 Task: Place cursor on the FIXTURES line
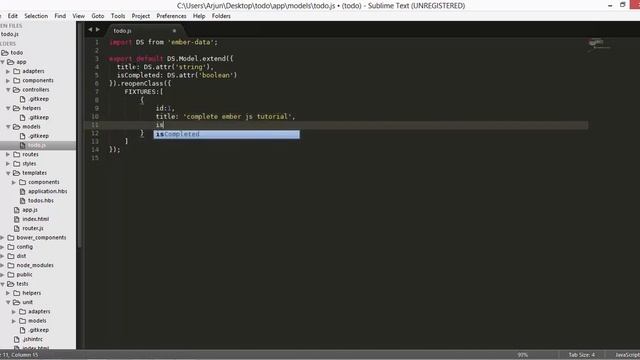coord(144,92)
